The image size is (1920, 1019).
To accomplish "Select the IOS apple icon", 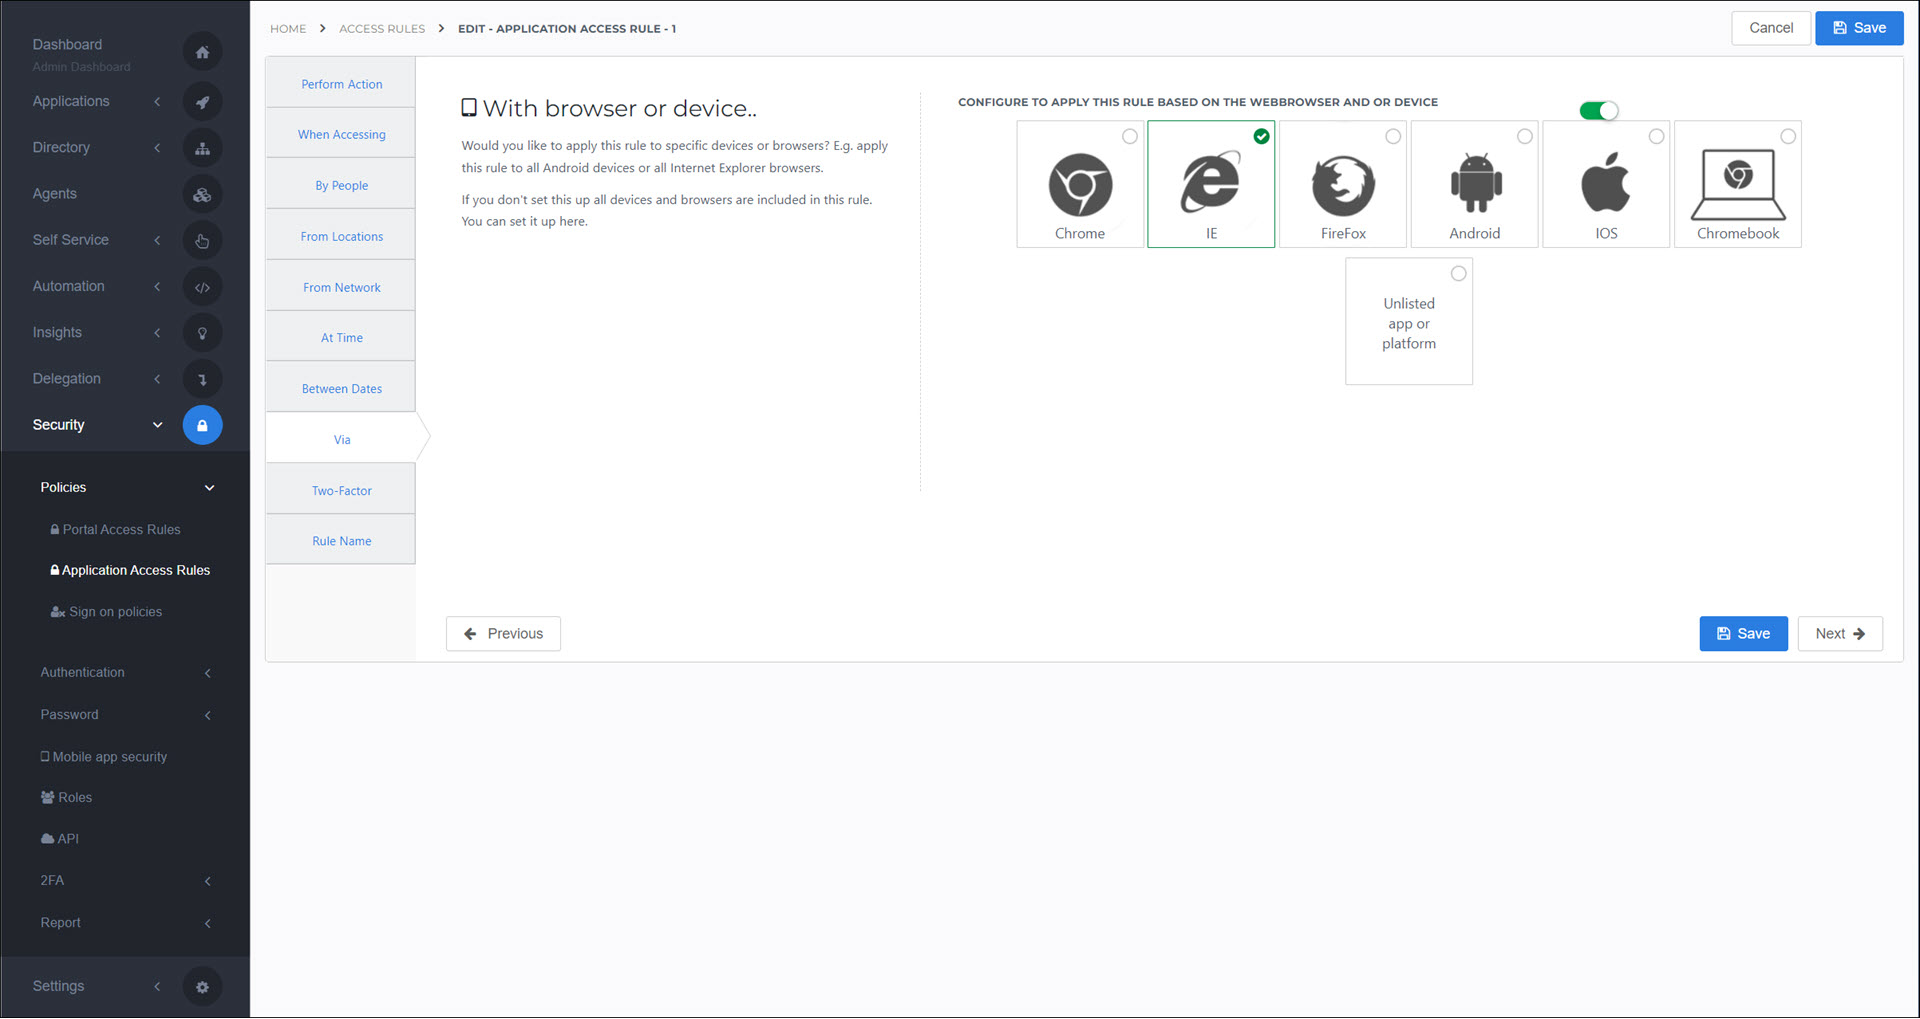I will click(1606, 182).
